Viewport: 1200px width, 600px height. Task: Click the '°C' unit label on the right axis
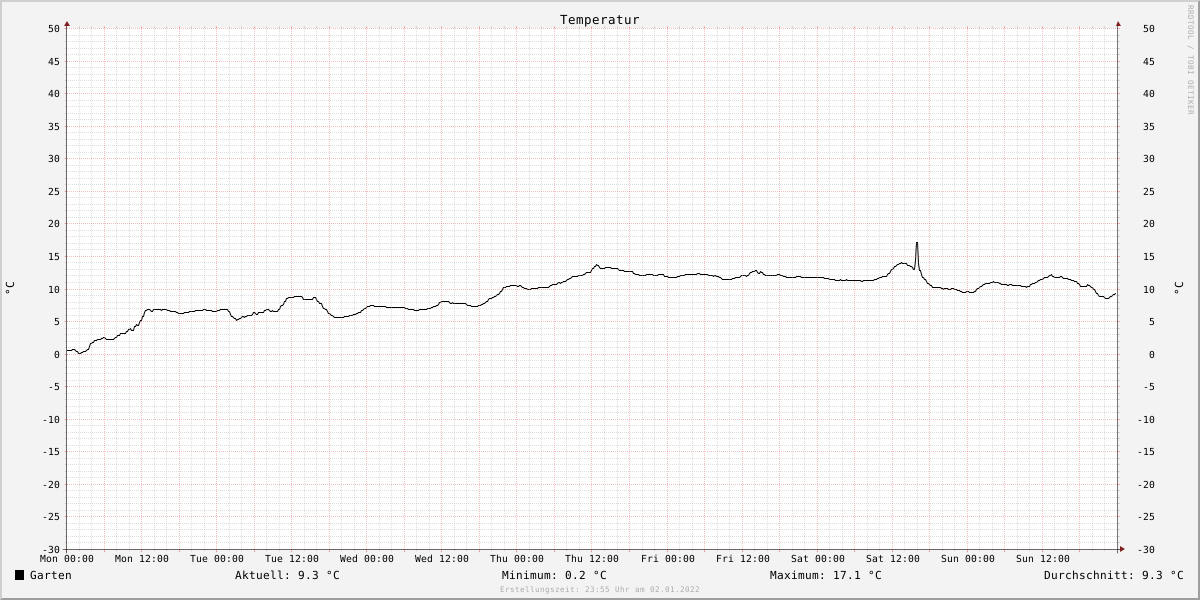coord(1178,288)
